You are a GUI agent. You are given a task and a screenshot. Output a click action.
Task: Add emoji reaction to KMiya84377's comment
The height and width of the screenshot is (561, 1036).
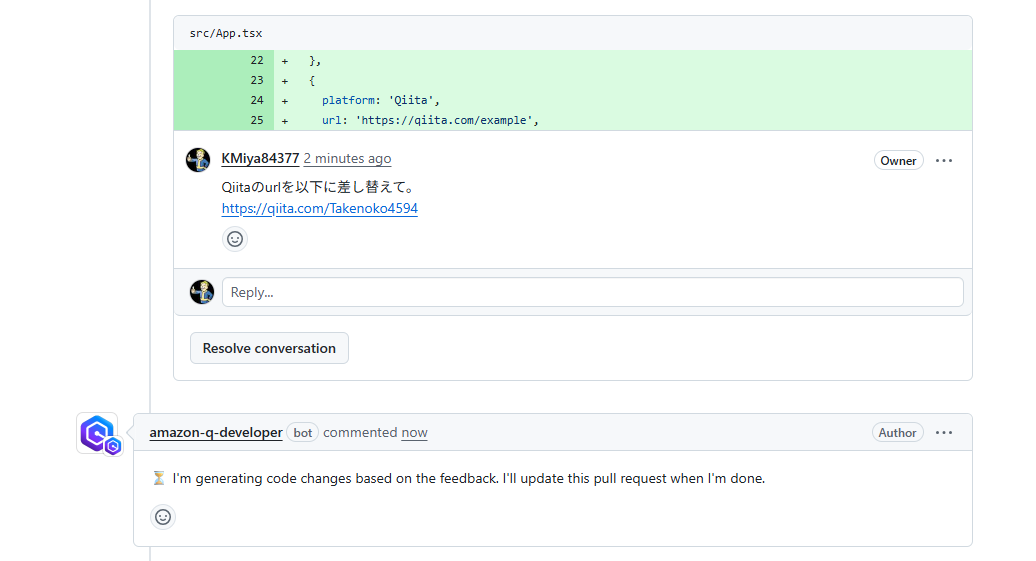pyautogui.click(x=235, y=239)
